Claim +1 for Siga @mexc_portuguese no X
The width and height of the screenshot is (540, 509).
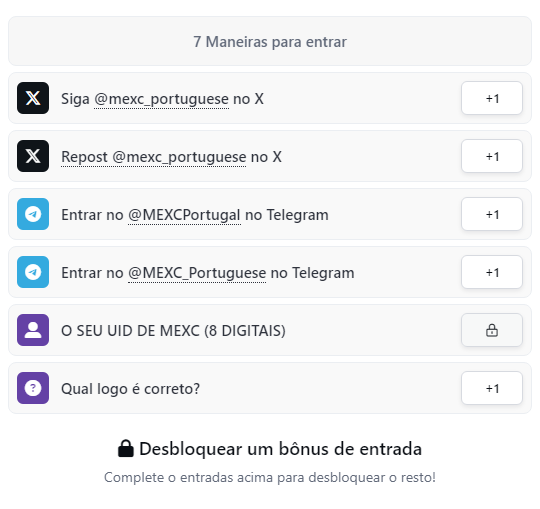pyautogui.click(x=492, y=98)
